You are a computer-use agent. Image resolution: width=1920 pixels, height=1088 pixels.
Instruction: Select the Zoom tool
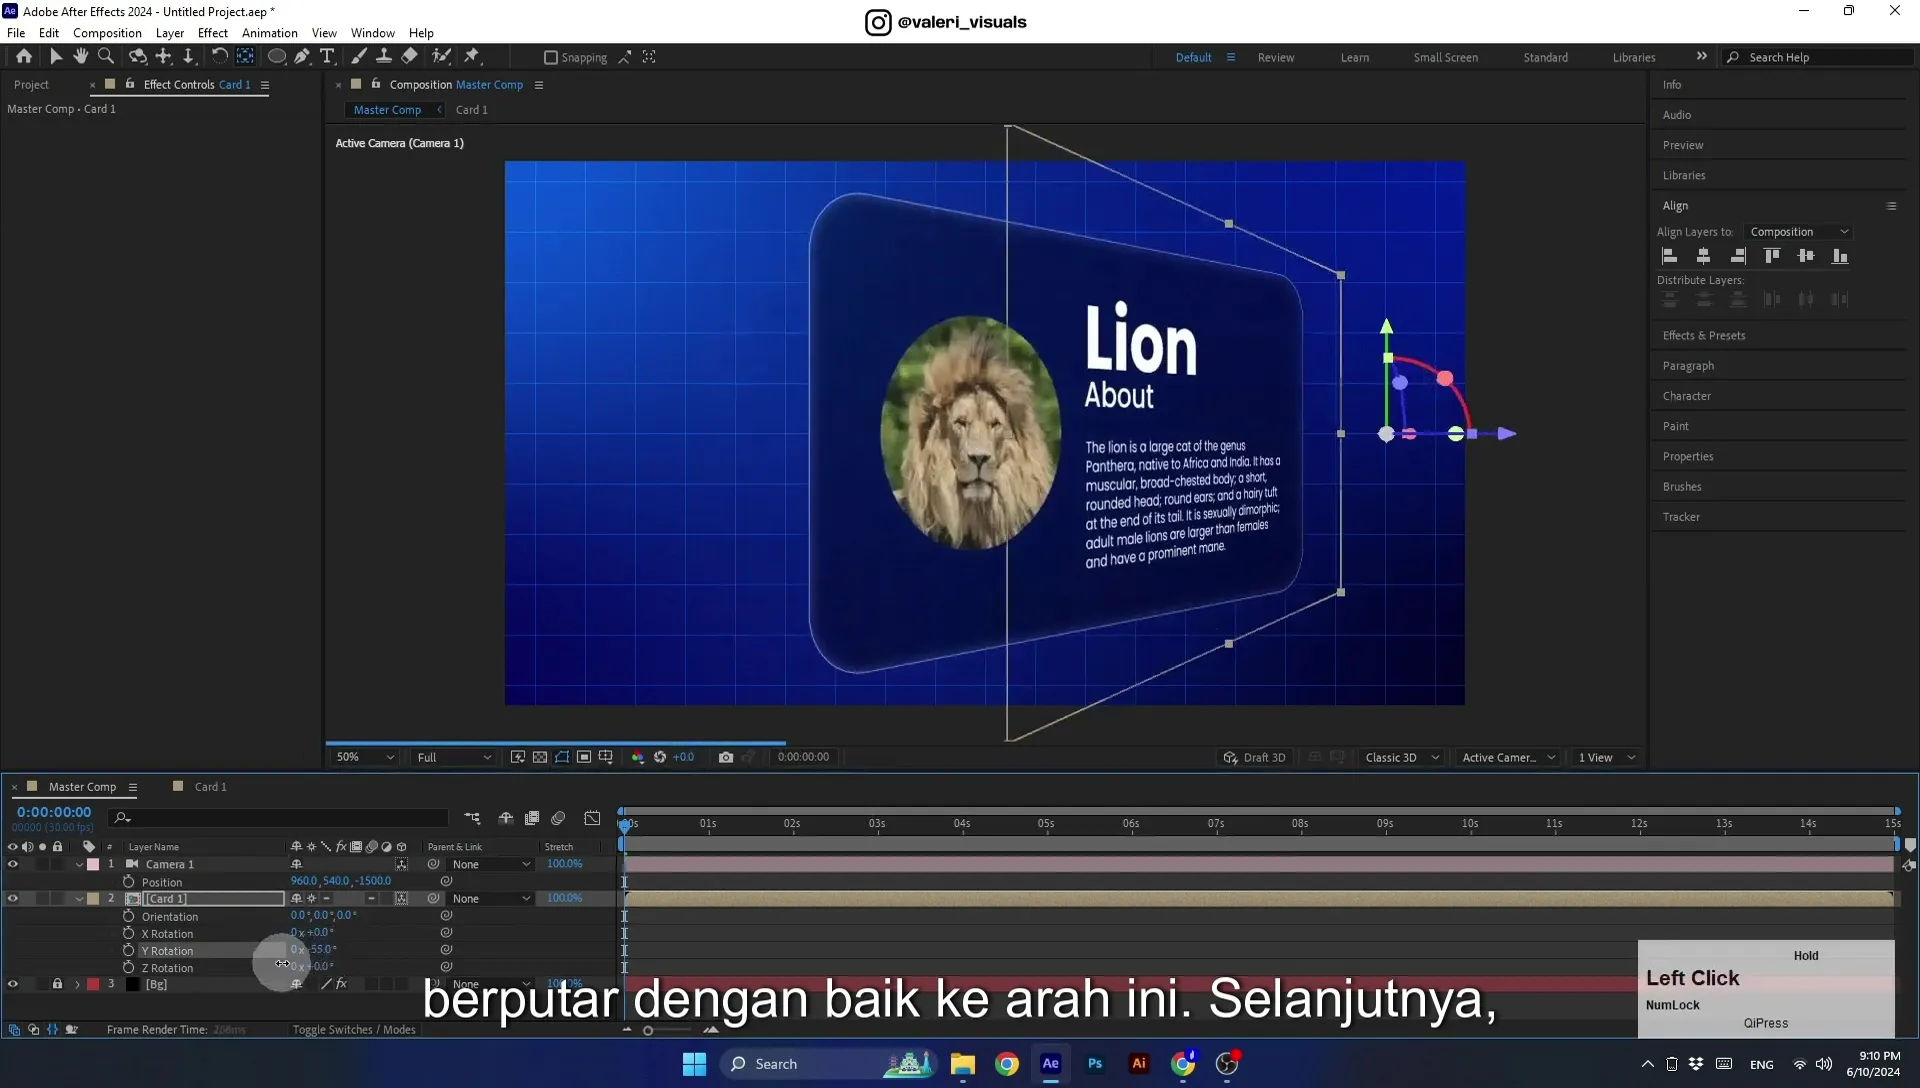106,57
